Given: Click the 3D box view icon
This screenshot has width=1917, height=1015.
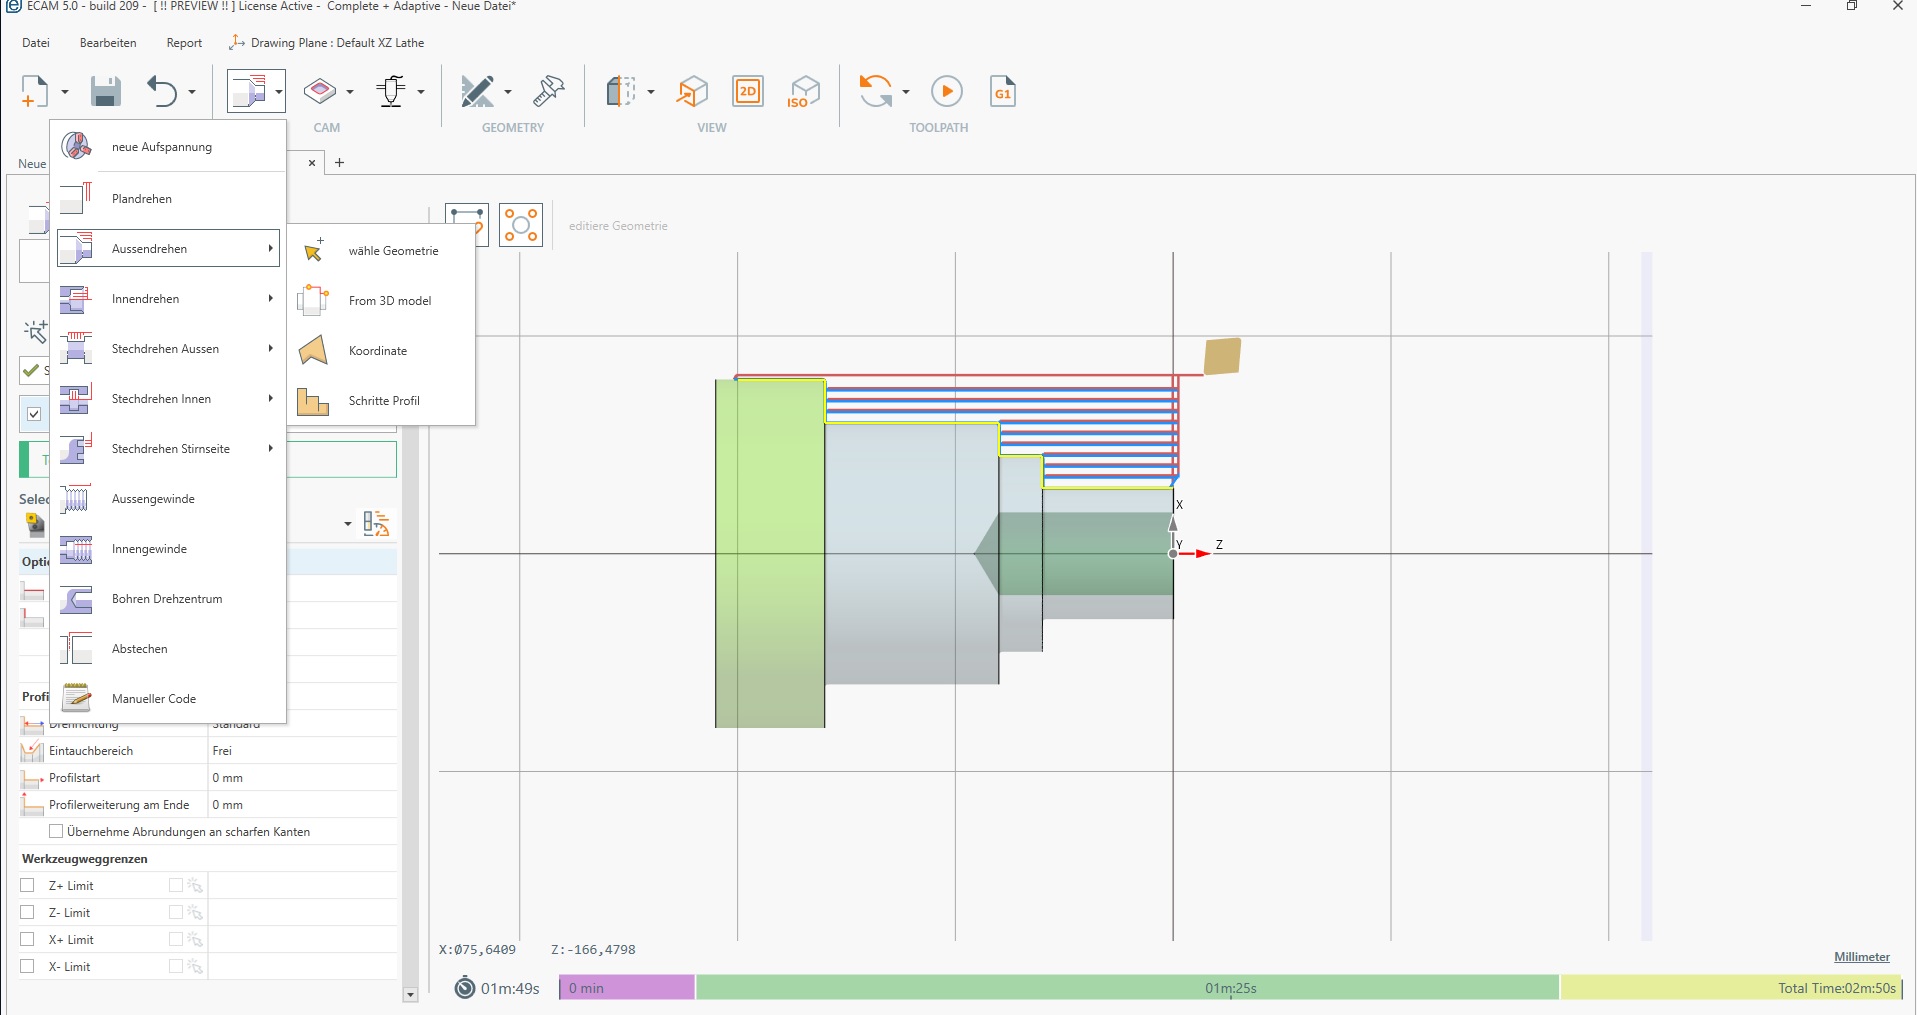Looking at the screenshot, I should point(691,92).
